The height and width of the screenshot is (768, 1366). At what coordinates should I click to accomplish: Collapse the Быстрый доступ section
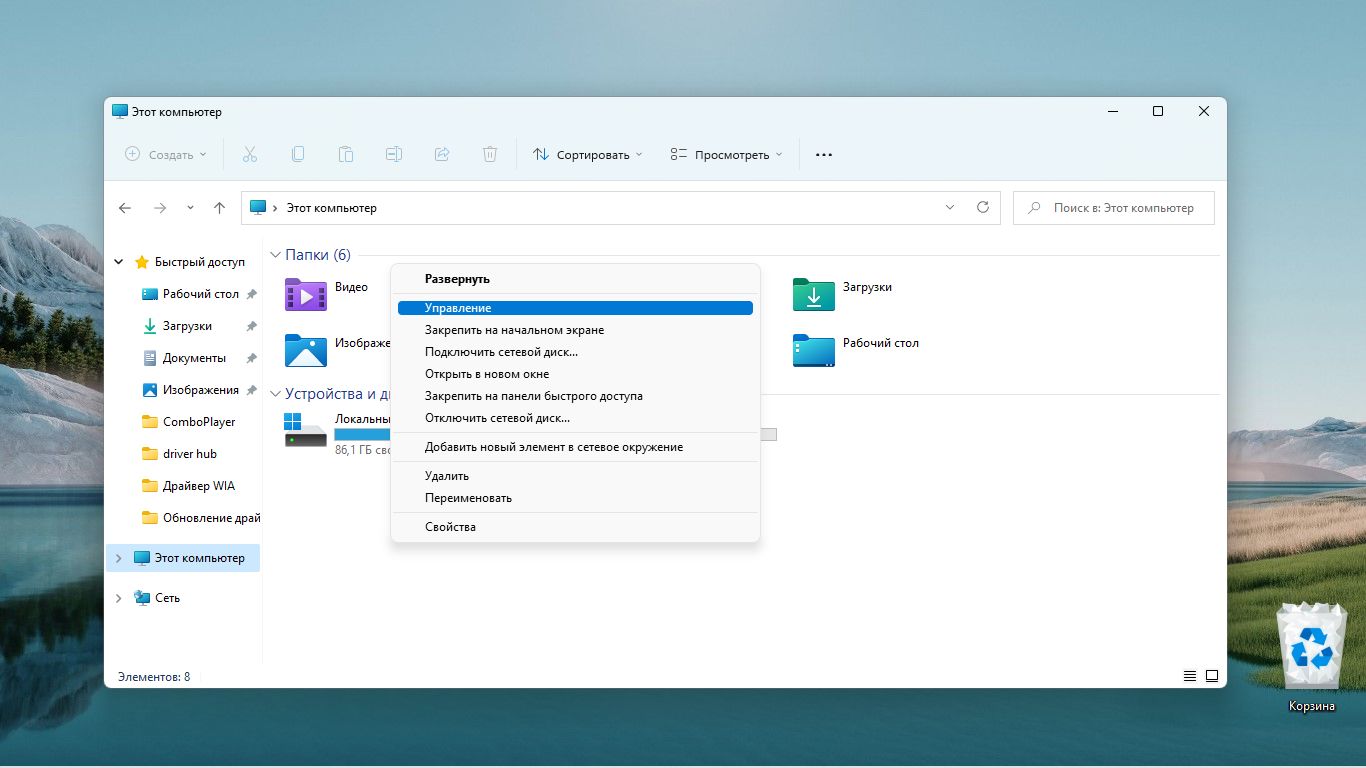click(119, 262)
